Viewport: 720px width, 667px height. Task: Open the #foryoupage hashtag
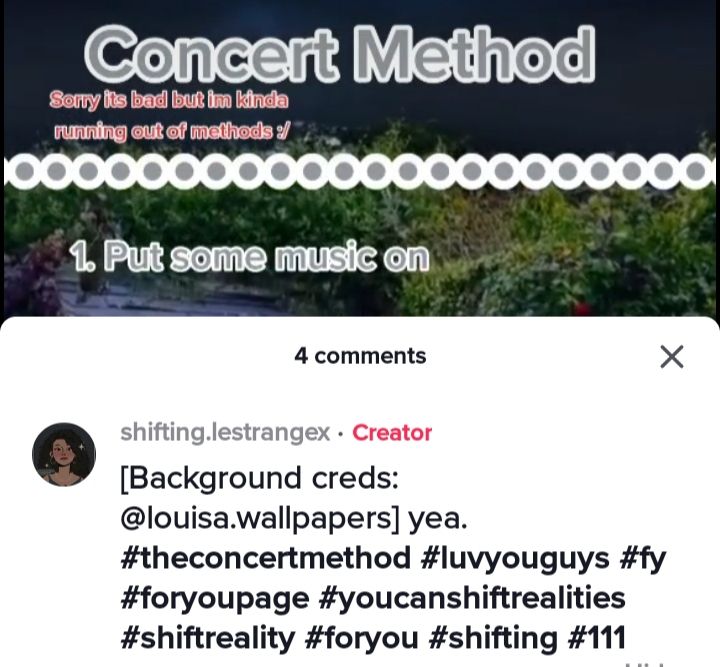tap(215, 599)
